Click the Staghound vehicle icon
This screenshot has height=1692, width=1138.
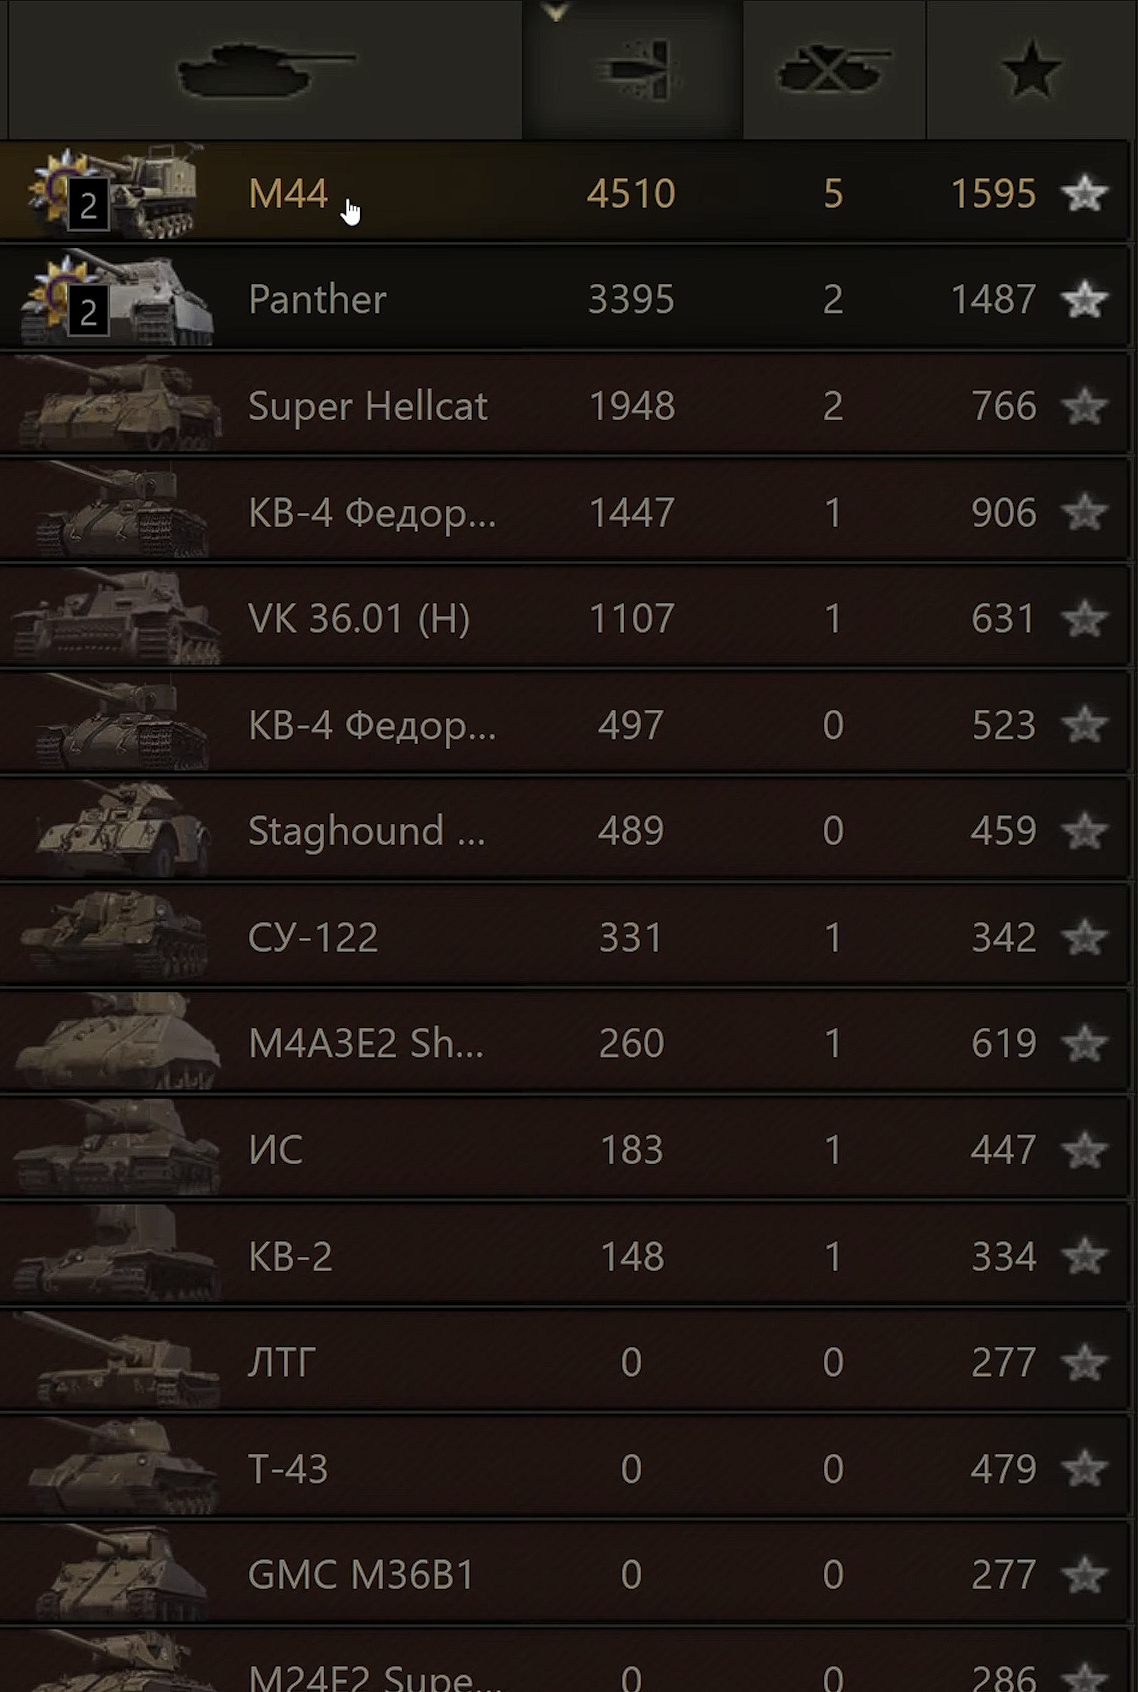(122, 831)
